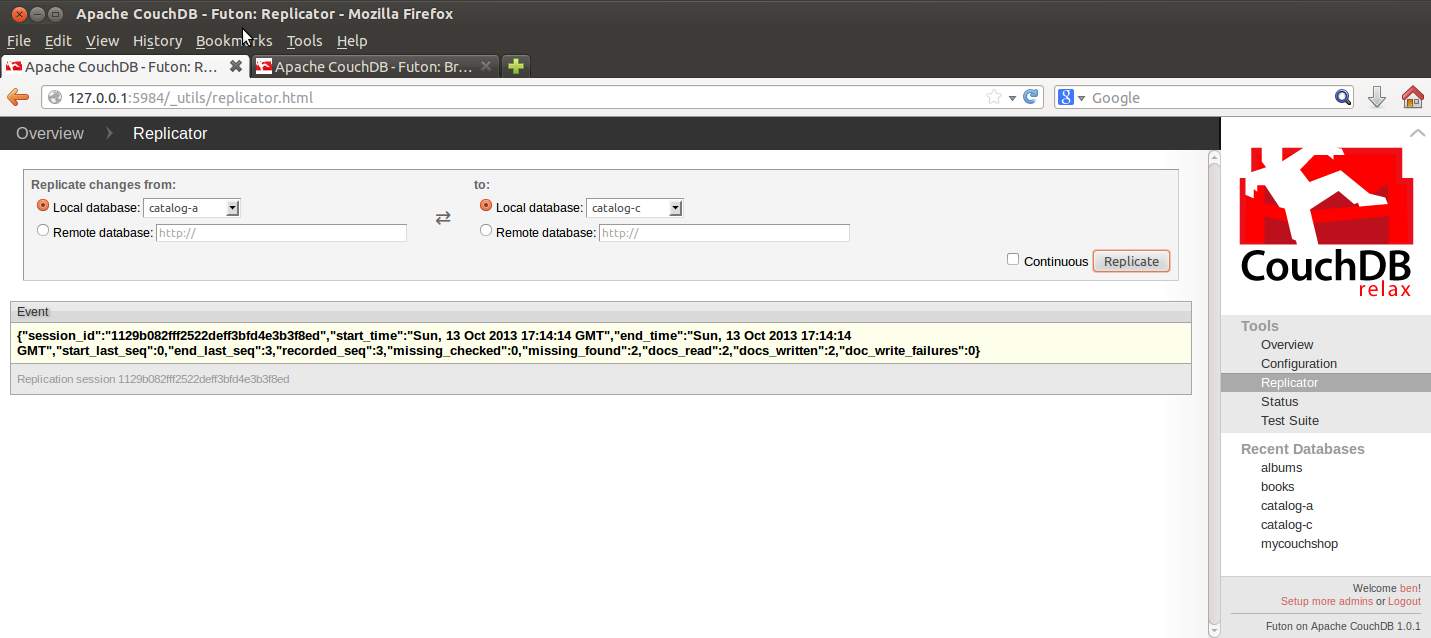The height and width of the screenshot is (638, 1431).
Task: Click Setup more admins link
Action: [x=1326, y=601]
